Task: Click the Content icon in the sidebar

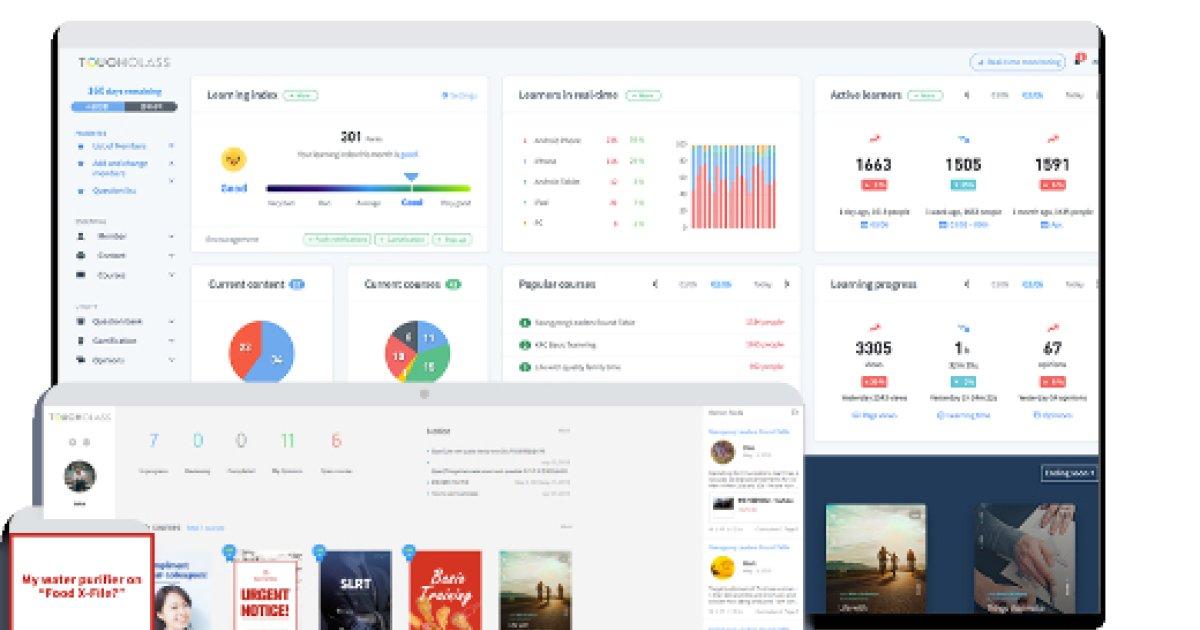Action: pos(81,255)
